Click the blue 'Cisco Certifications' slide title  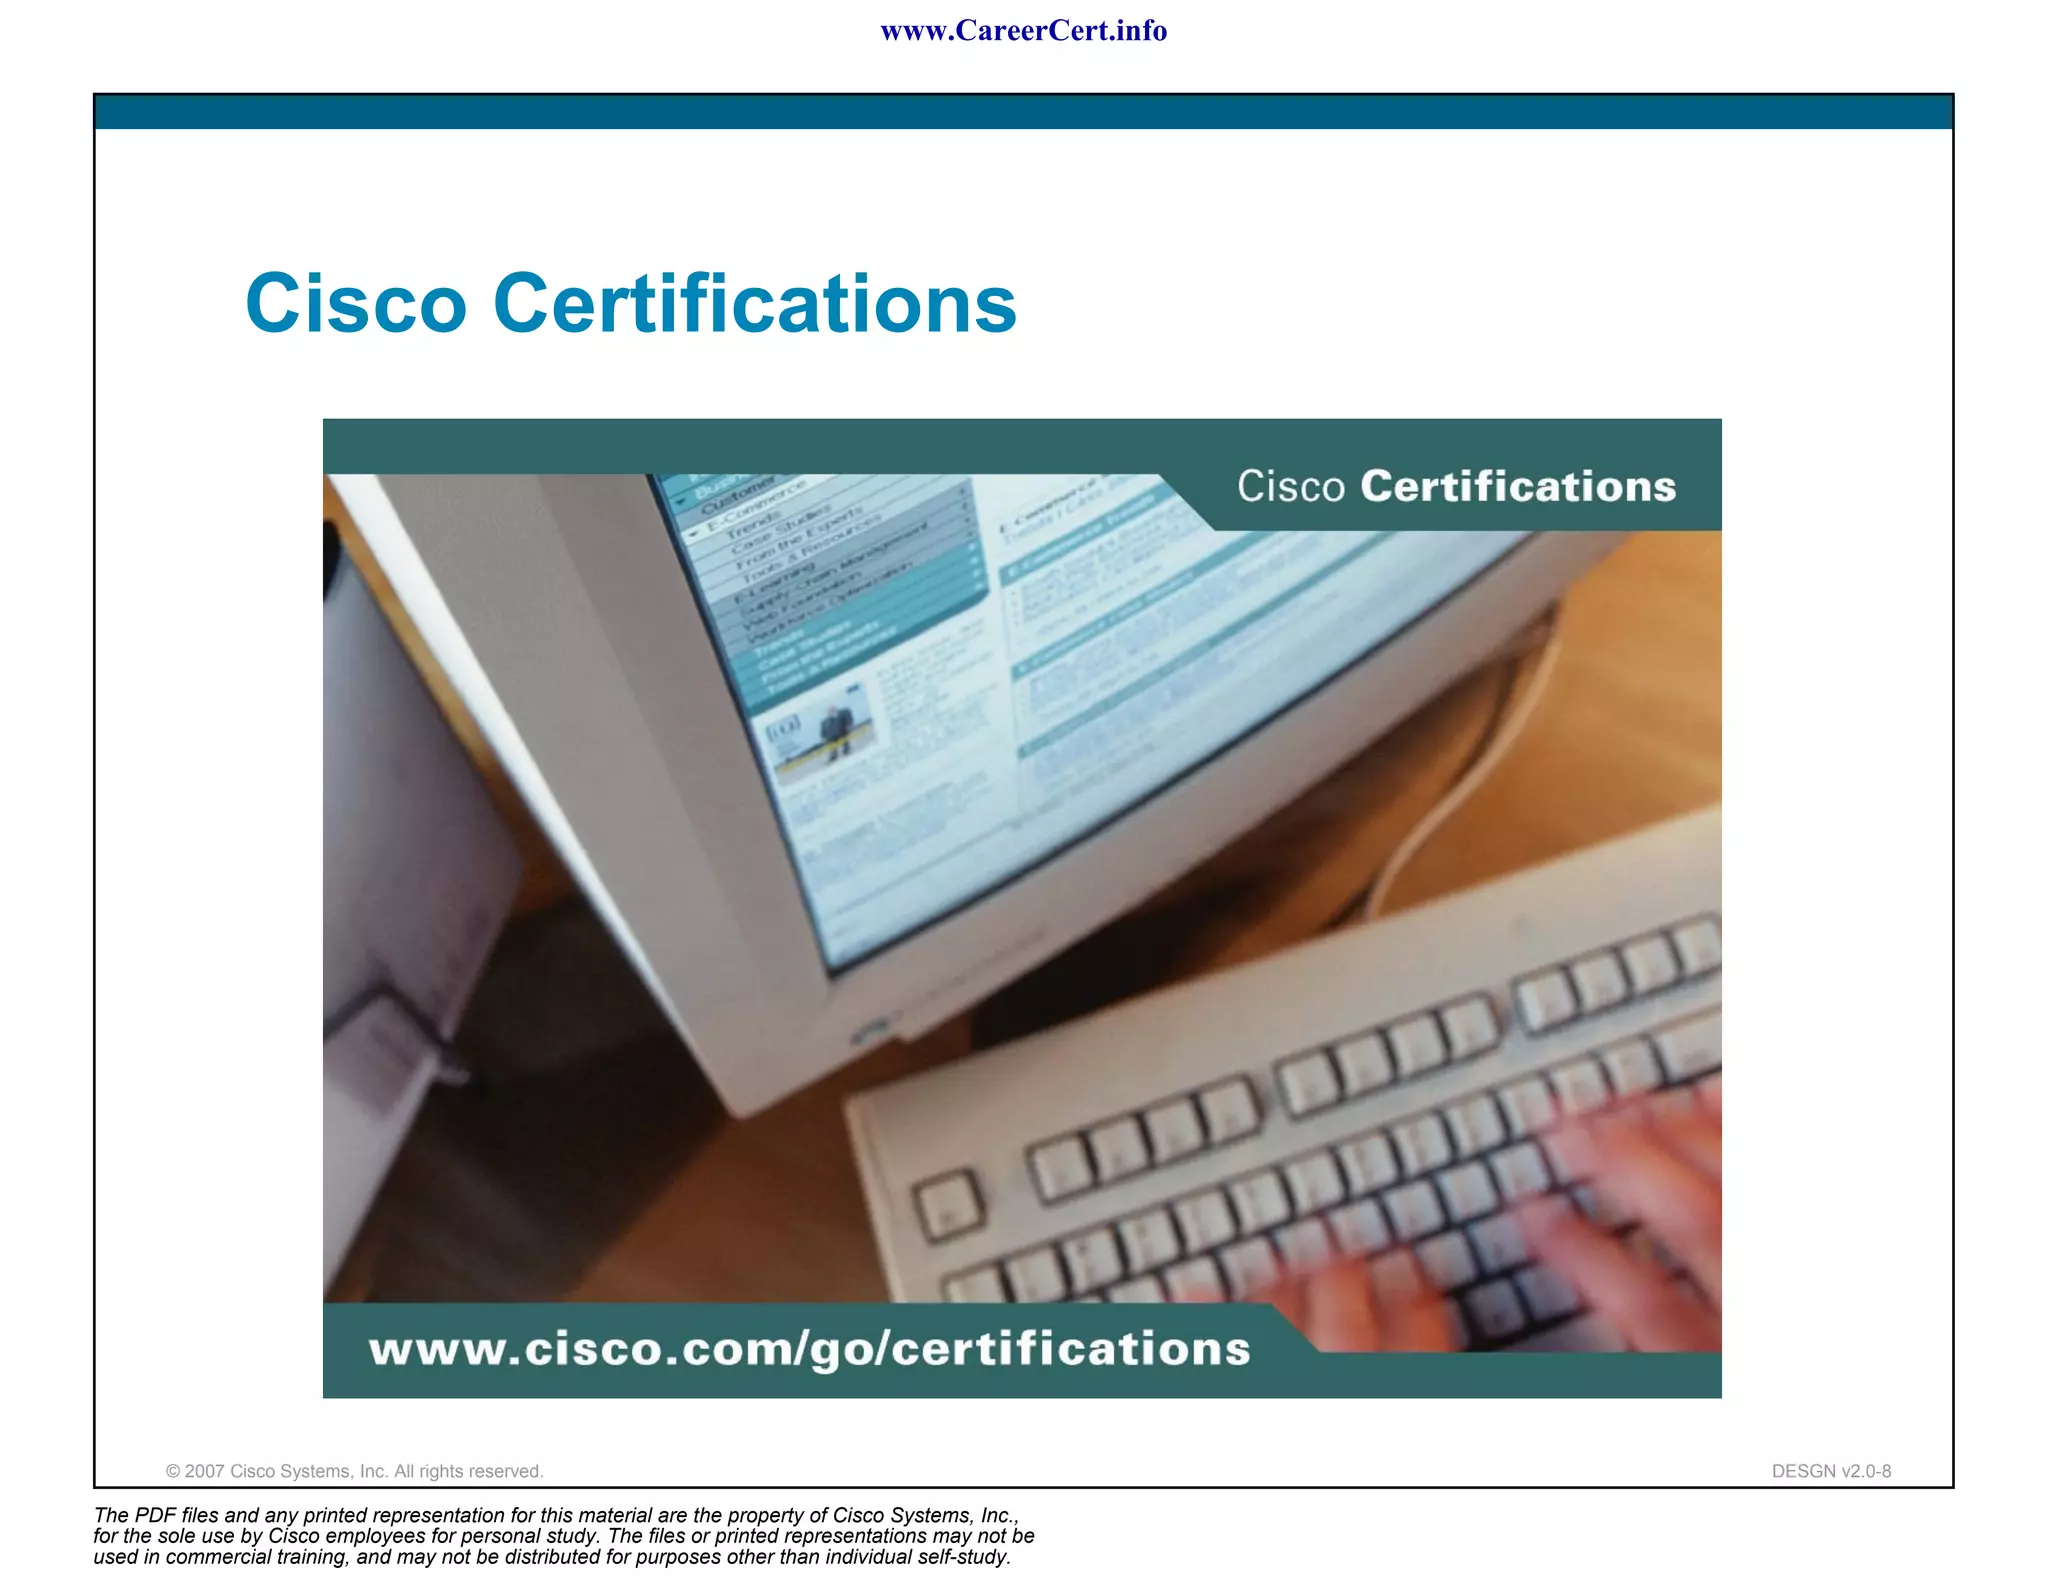point(631,303)
